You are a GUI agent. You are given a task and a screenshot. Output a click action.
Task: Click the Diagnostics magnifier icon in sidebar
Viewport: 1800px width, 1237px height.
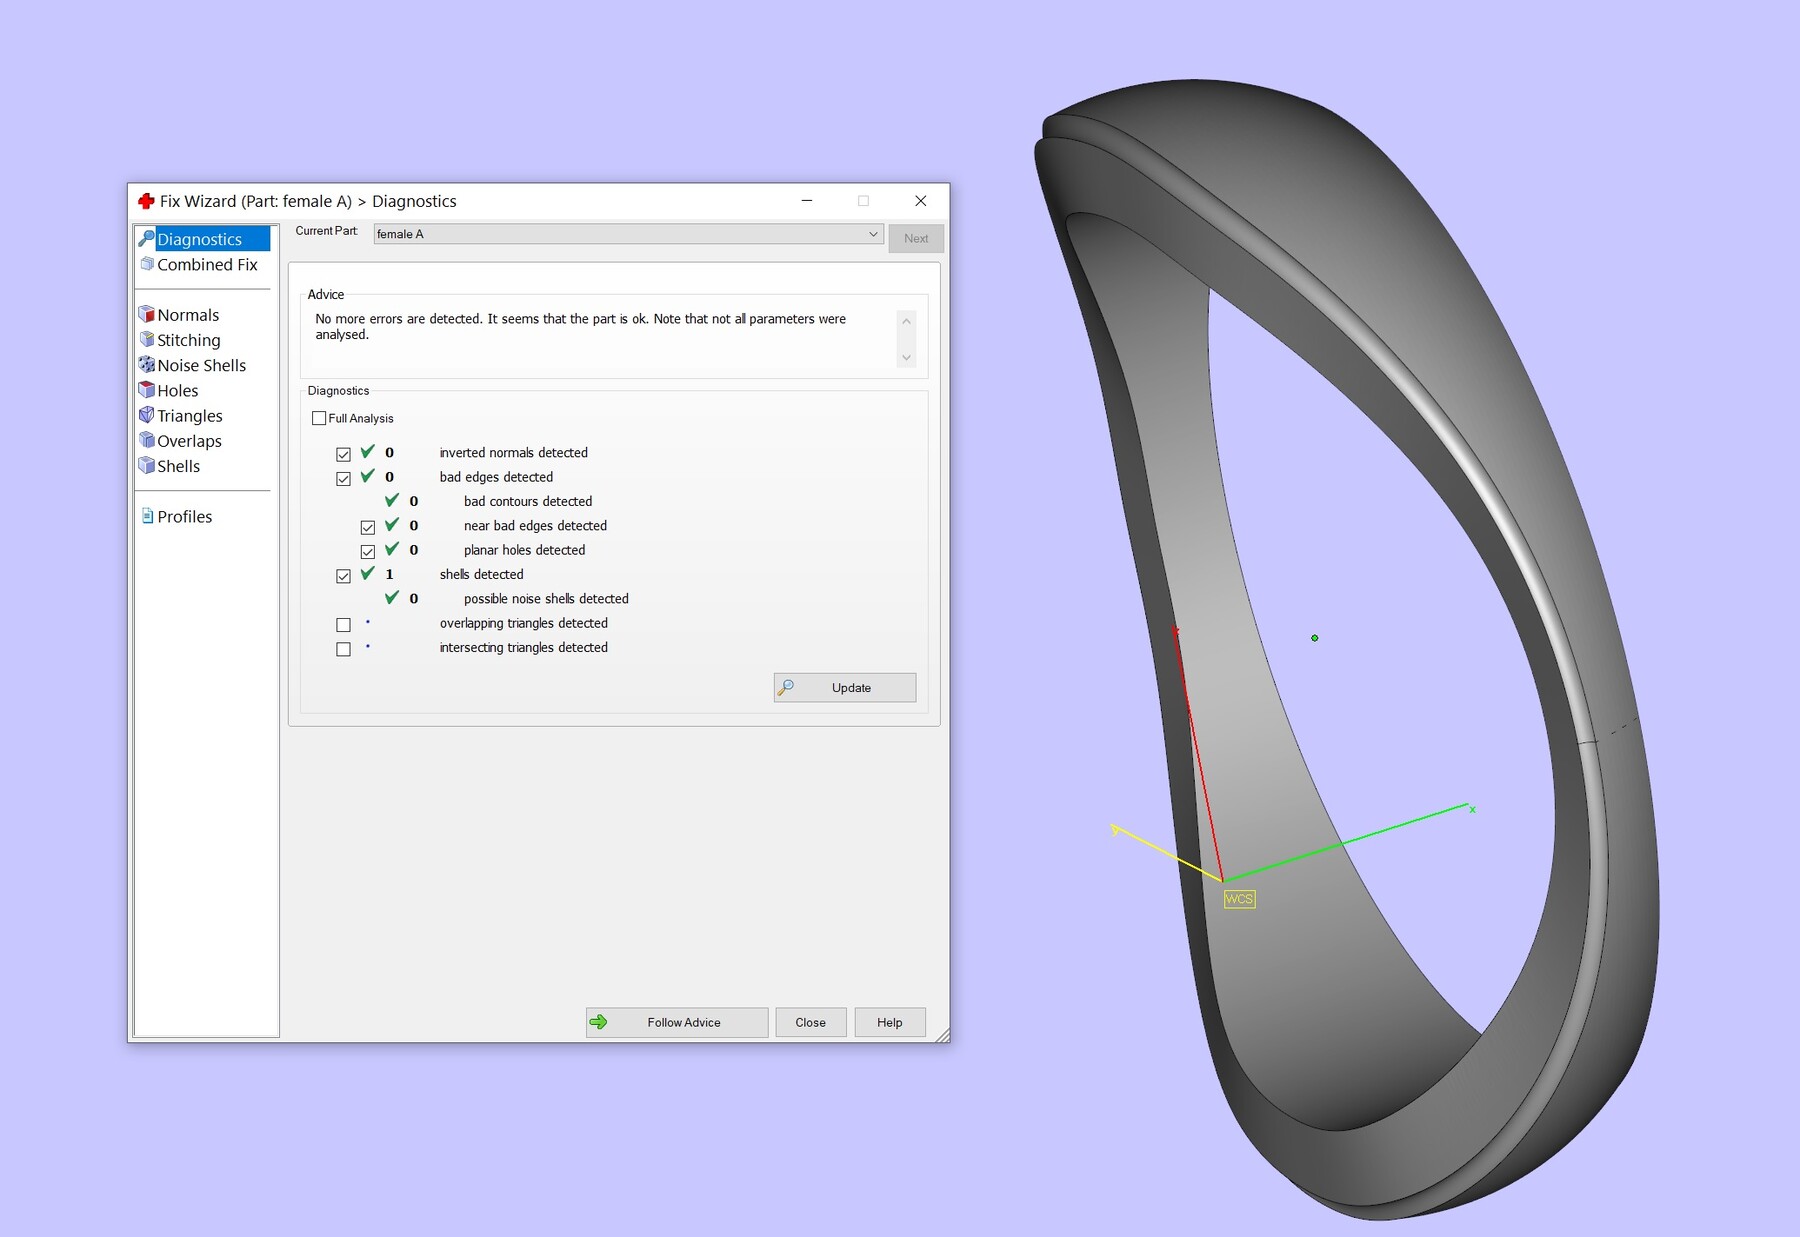point(147,238)
